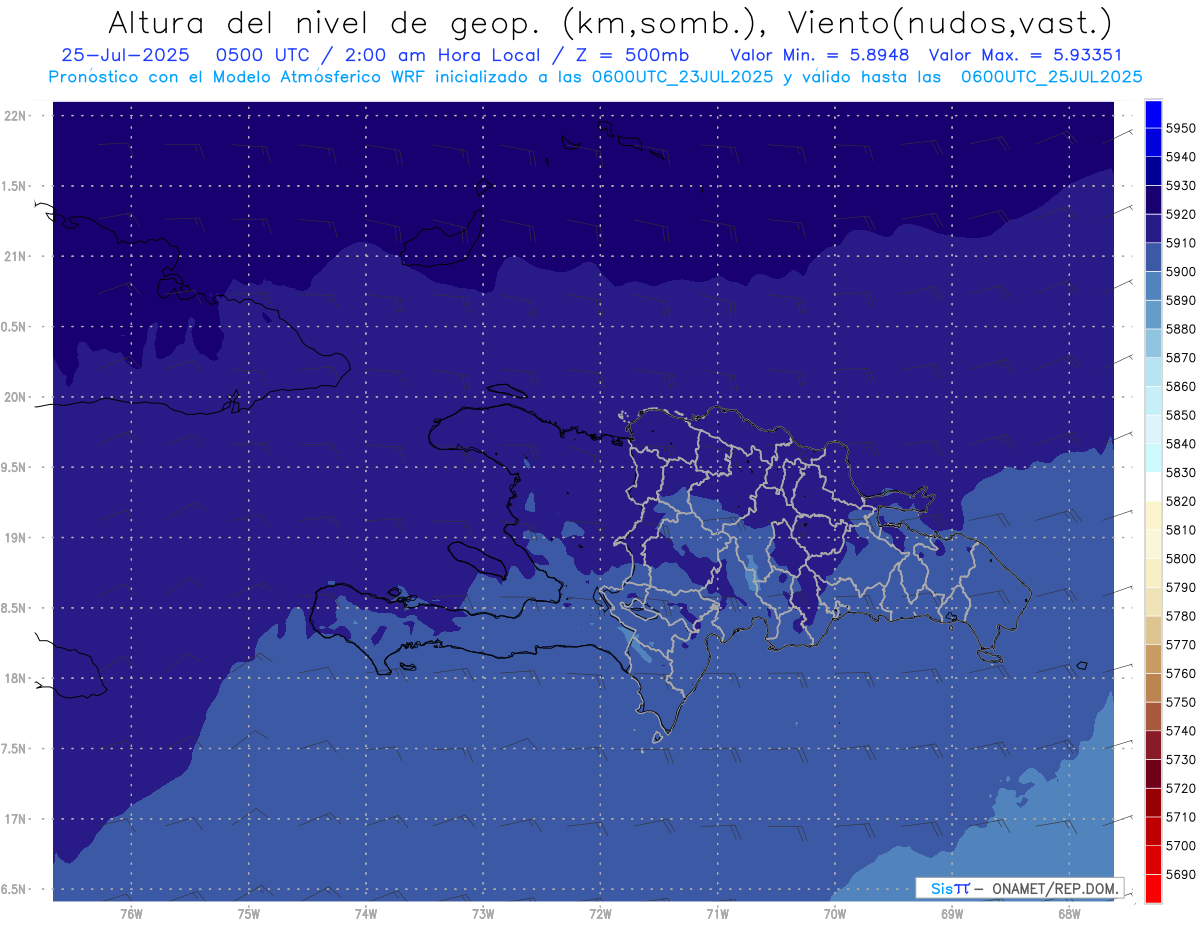This screenshot has width=1200, height=927.
Task: Click the '21N' latitude label
Action: point(15,257)
